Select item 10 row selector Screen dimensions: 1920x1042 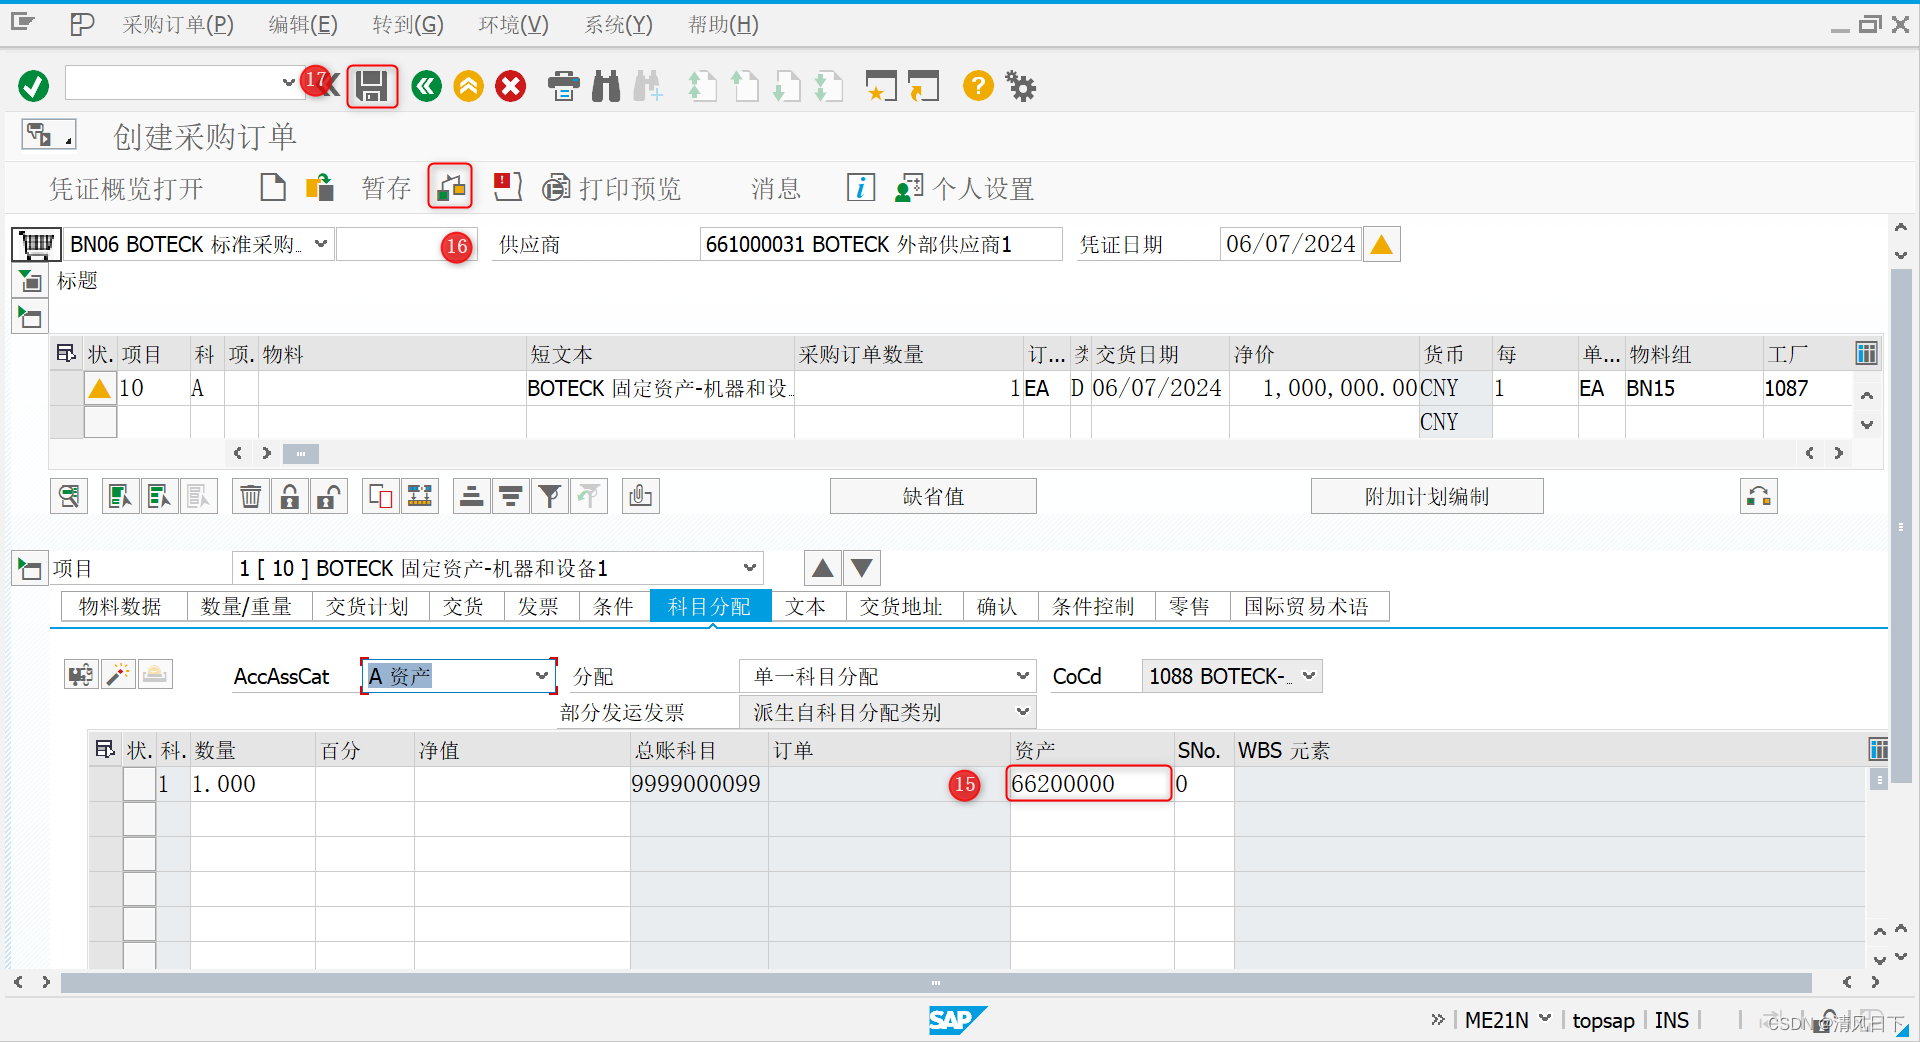tap(67, 388)
